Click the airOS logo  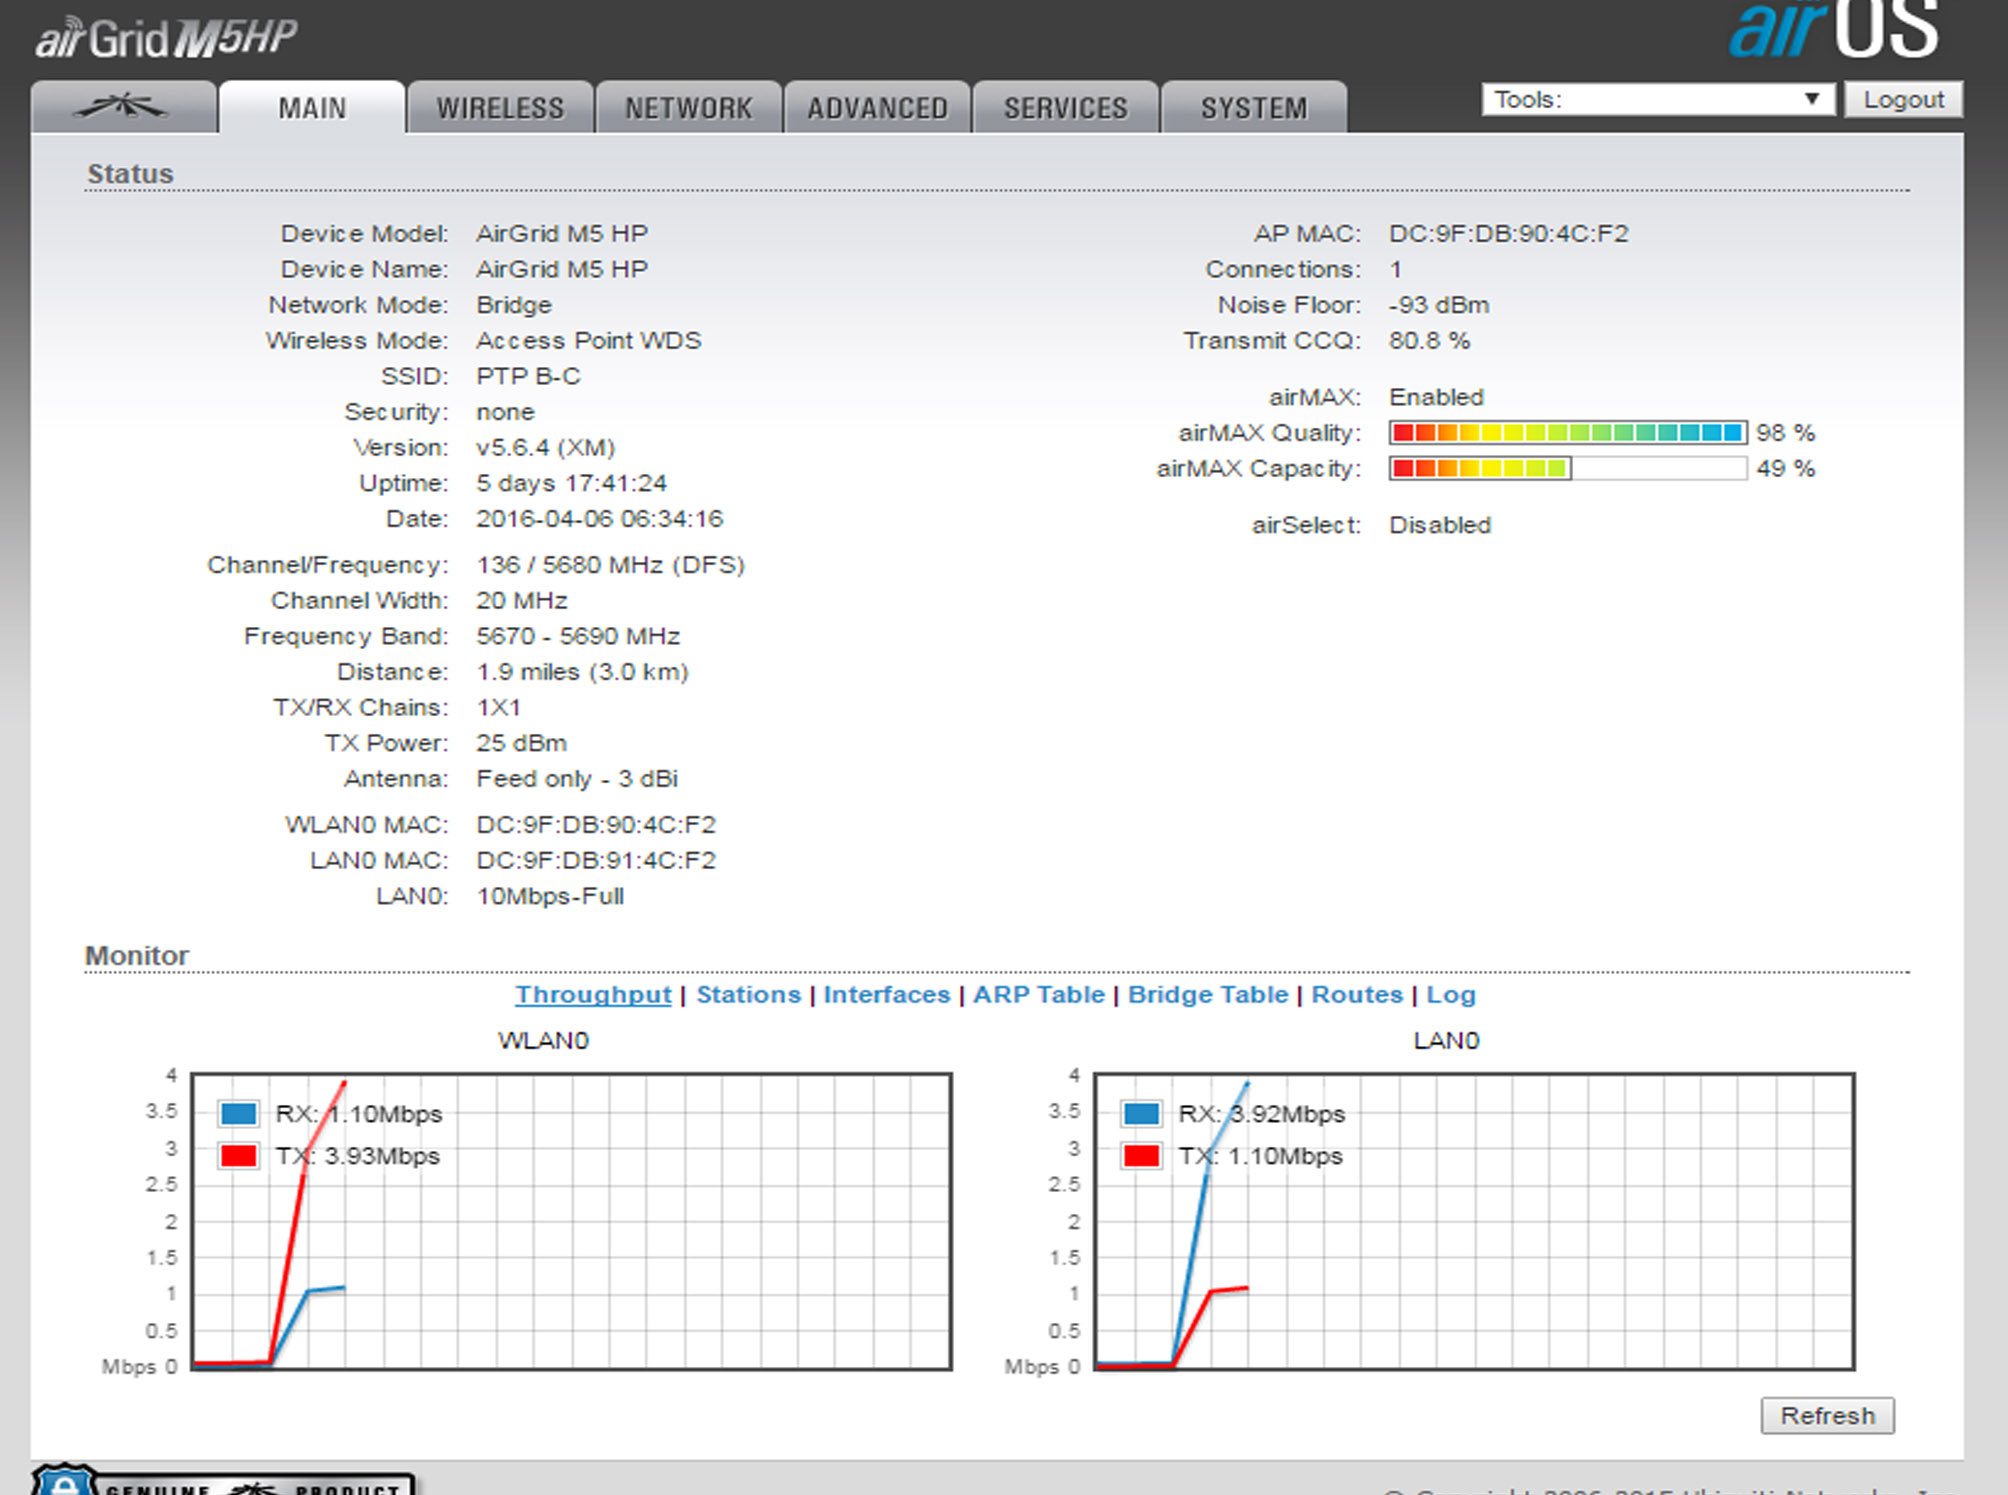(1832, 30)
